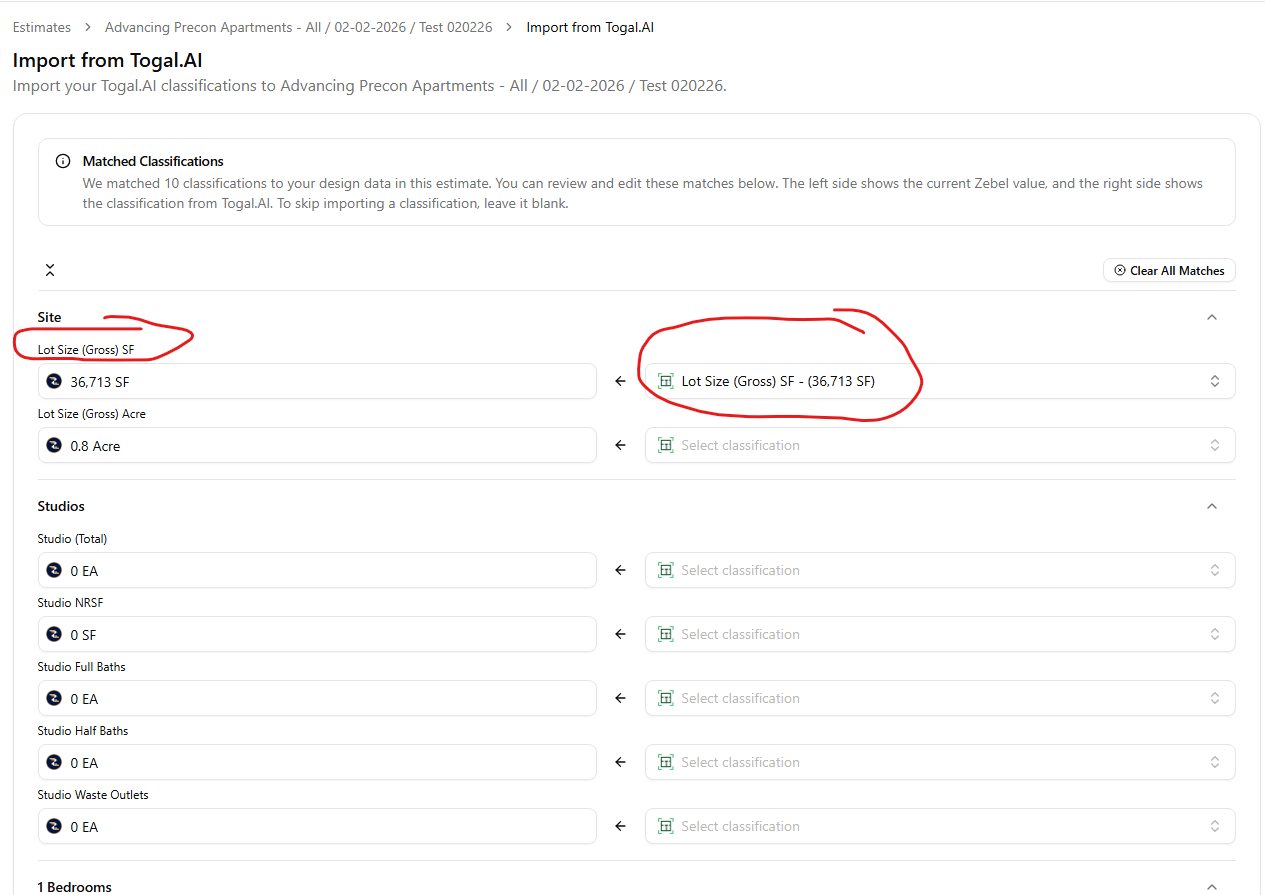Click the arrow icon in Studio Waste Outlets row
The width and height of the screenshot is (1265, 895).
pos(620,826)
